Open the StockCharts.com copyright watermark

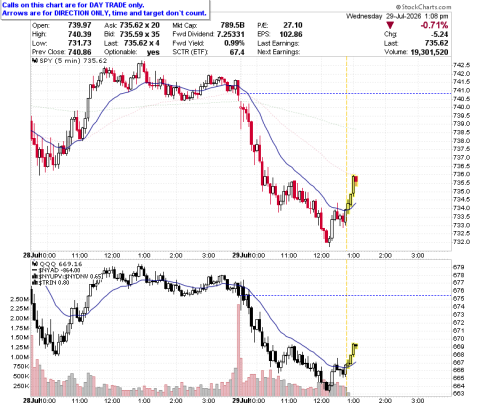(x=423, y=7)
